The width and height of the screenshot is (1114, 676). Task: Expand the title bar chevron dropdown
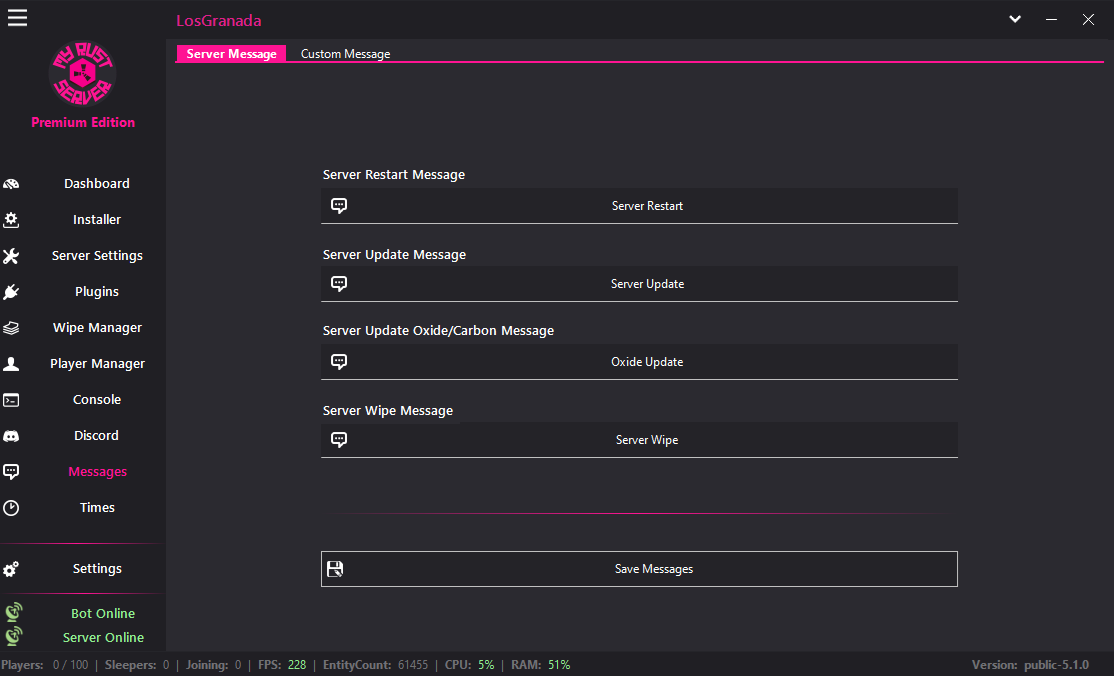[x=1015, y=19]
